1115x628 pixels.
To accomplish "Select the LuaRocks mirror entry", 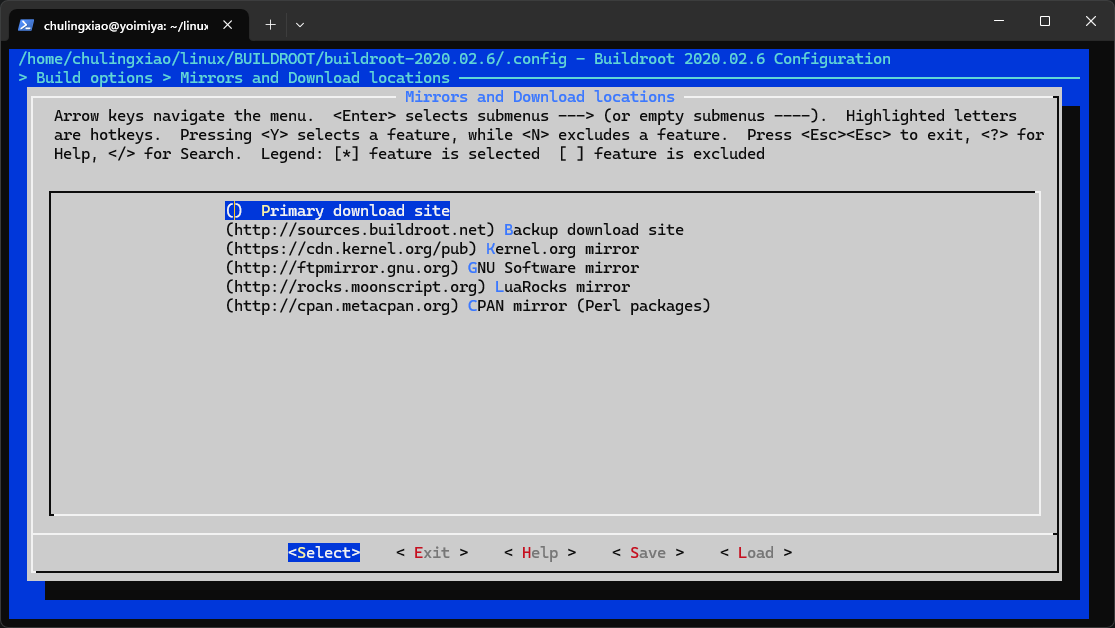I will click(427, 287).
